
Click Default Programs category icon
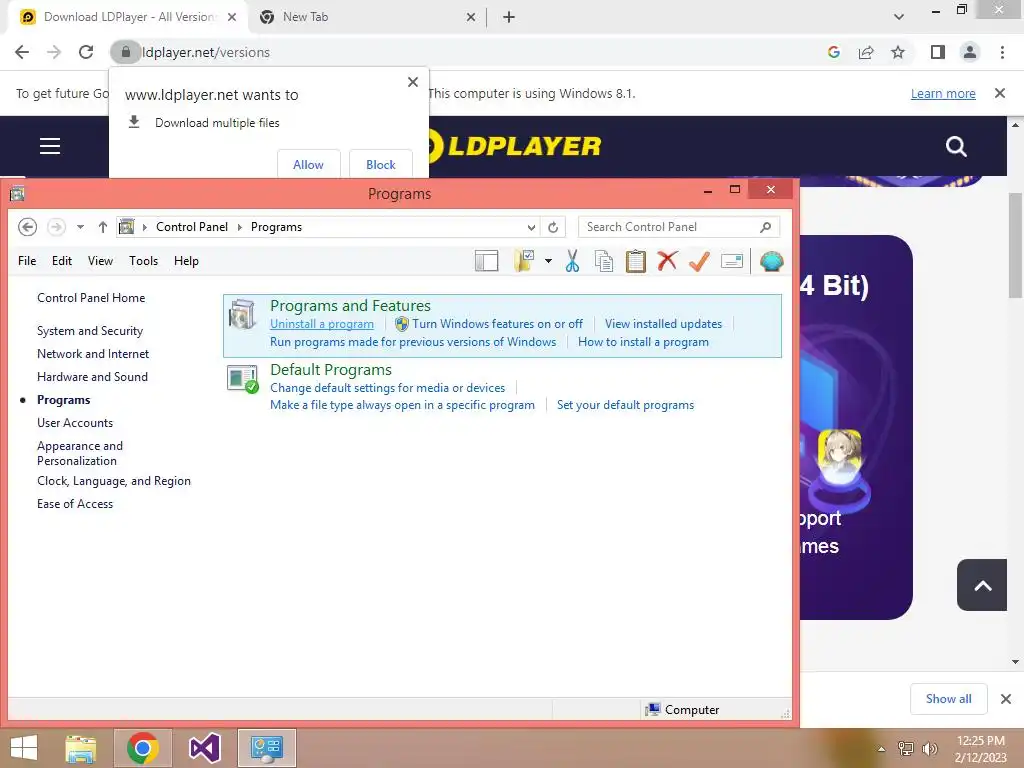243,379
